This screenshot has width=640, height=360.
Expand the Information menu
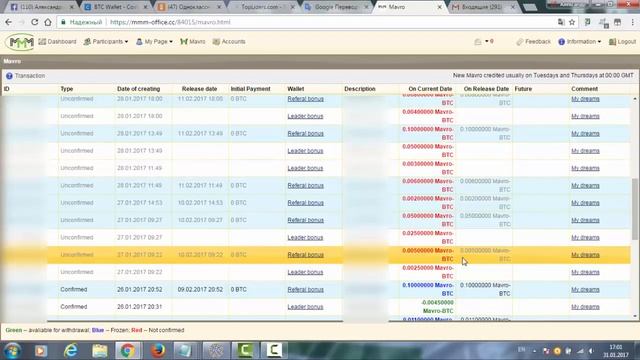pos(580,42)
